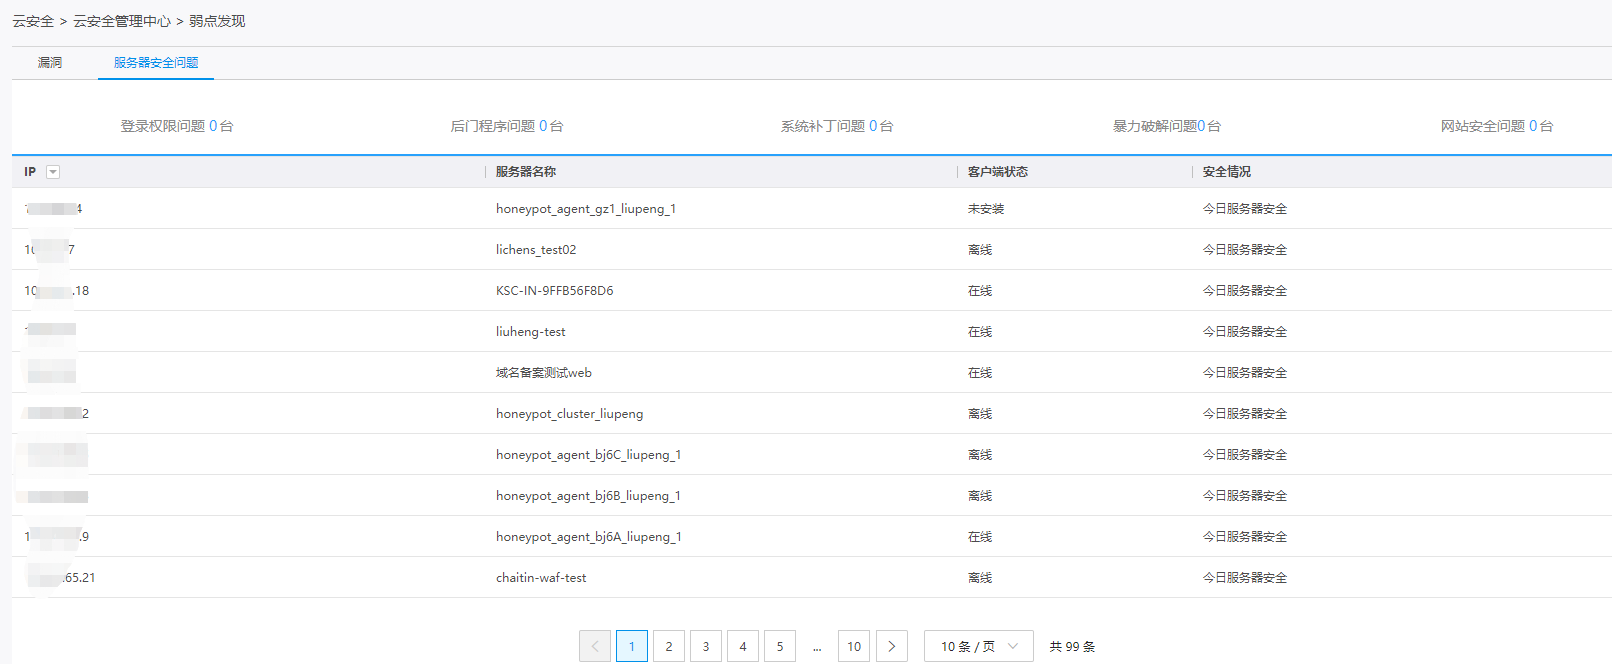The width and height of the screenshot is (1612, 664).
Task: Filter by 登录权限问题 0台
Action: coord(177,126)
